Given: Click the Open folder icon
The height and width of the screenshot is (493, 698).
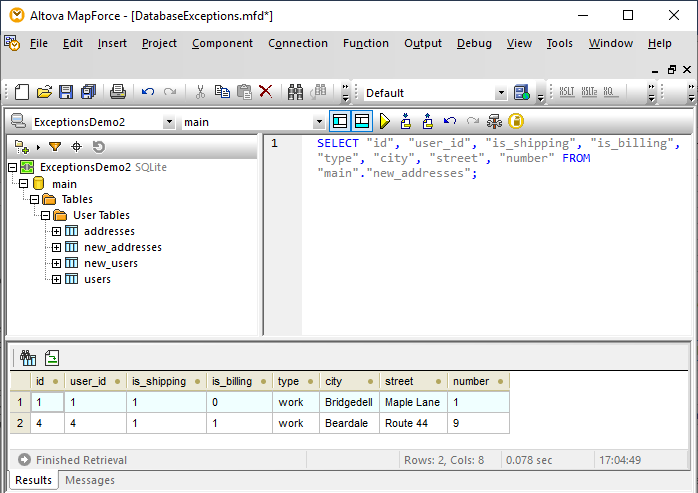Looking at the screenshot, I should [x=44, y=92].
